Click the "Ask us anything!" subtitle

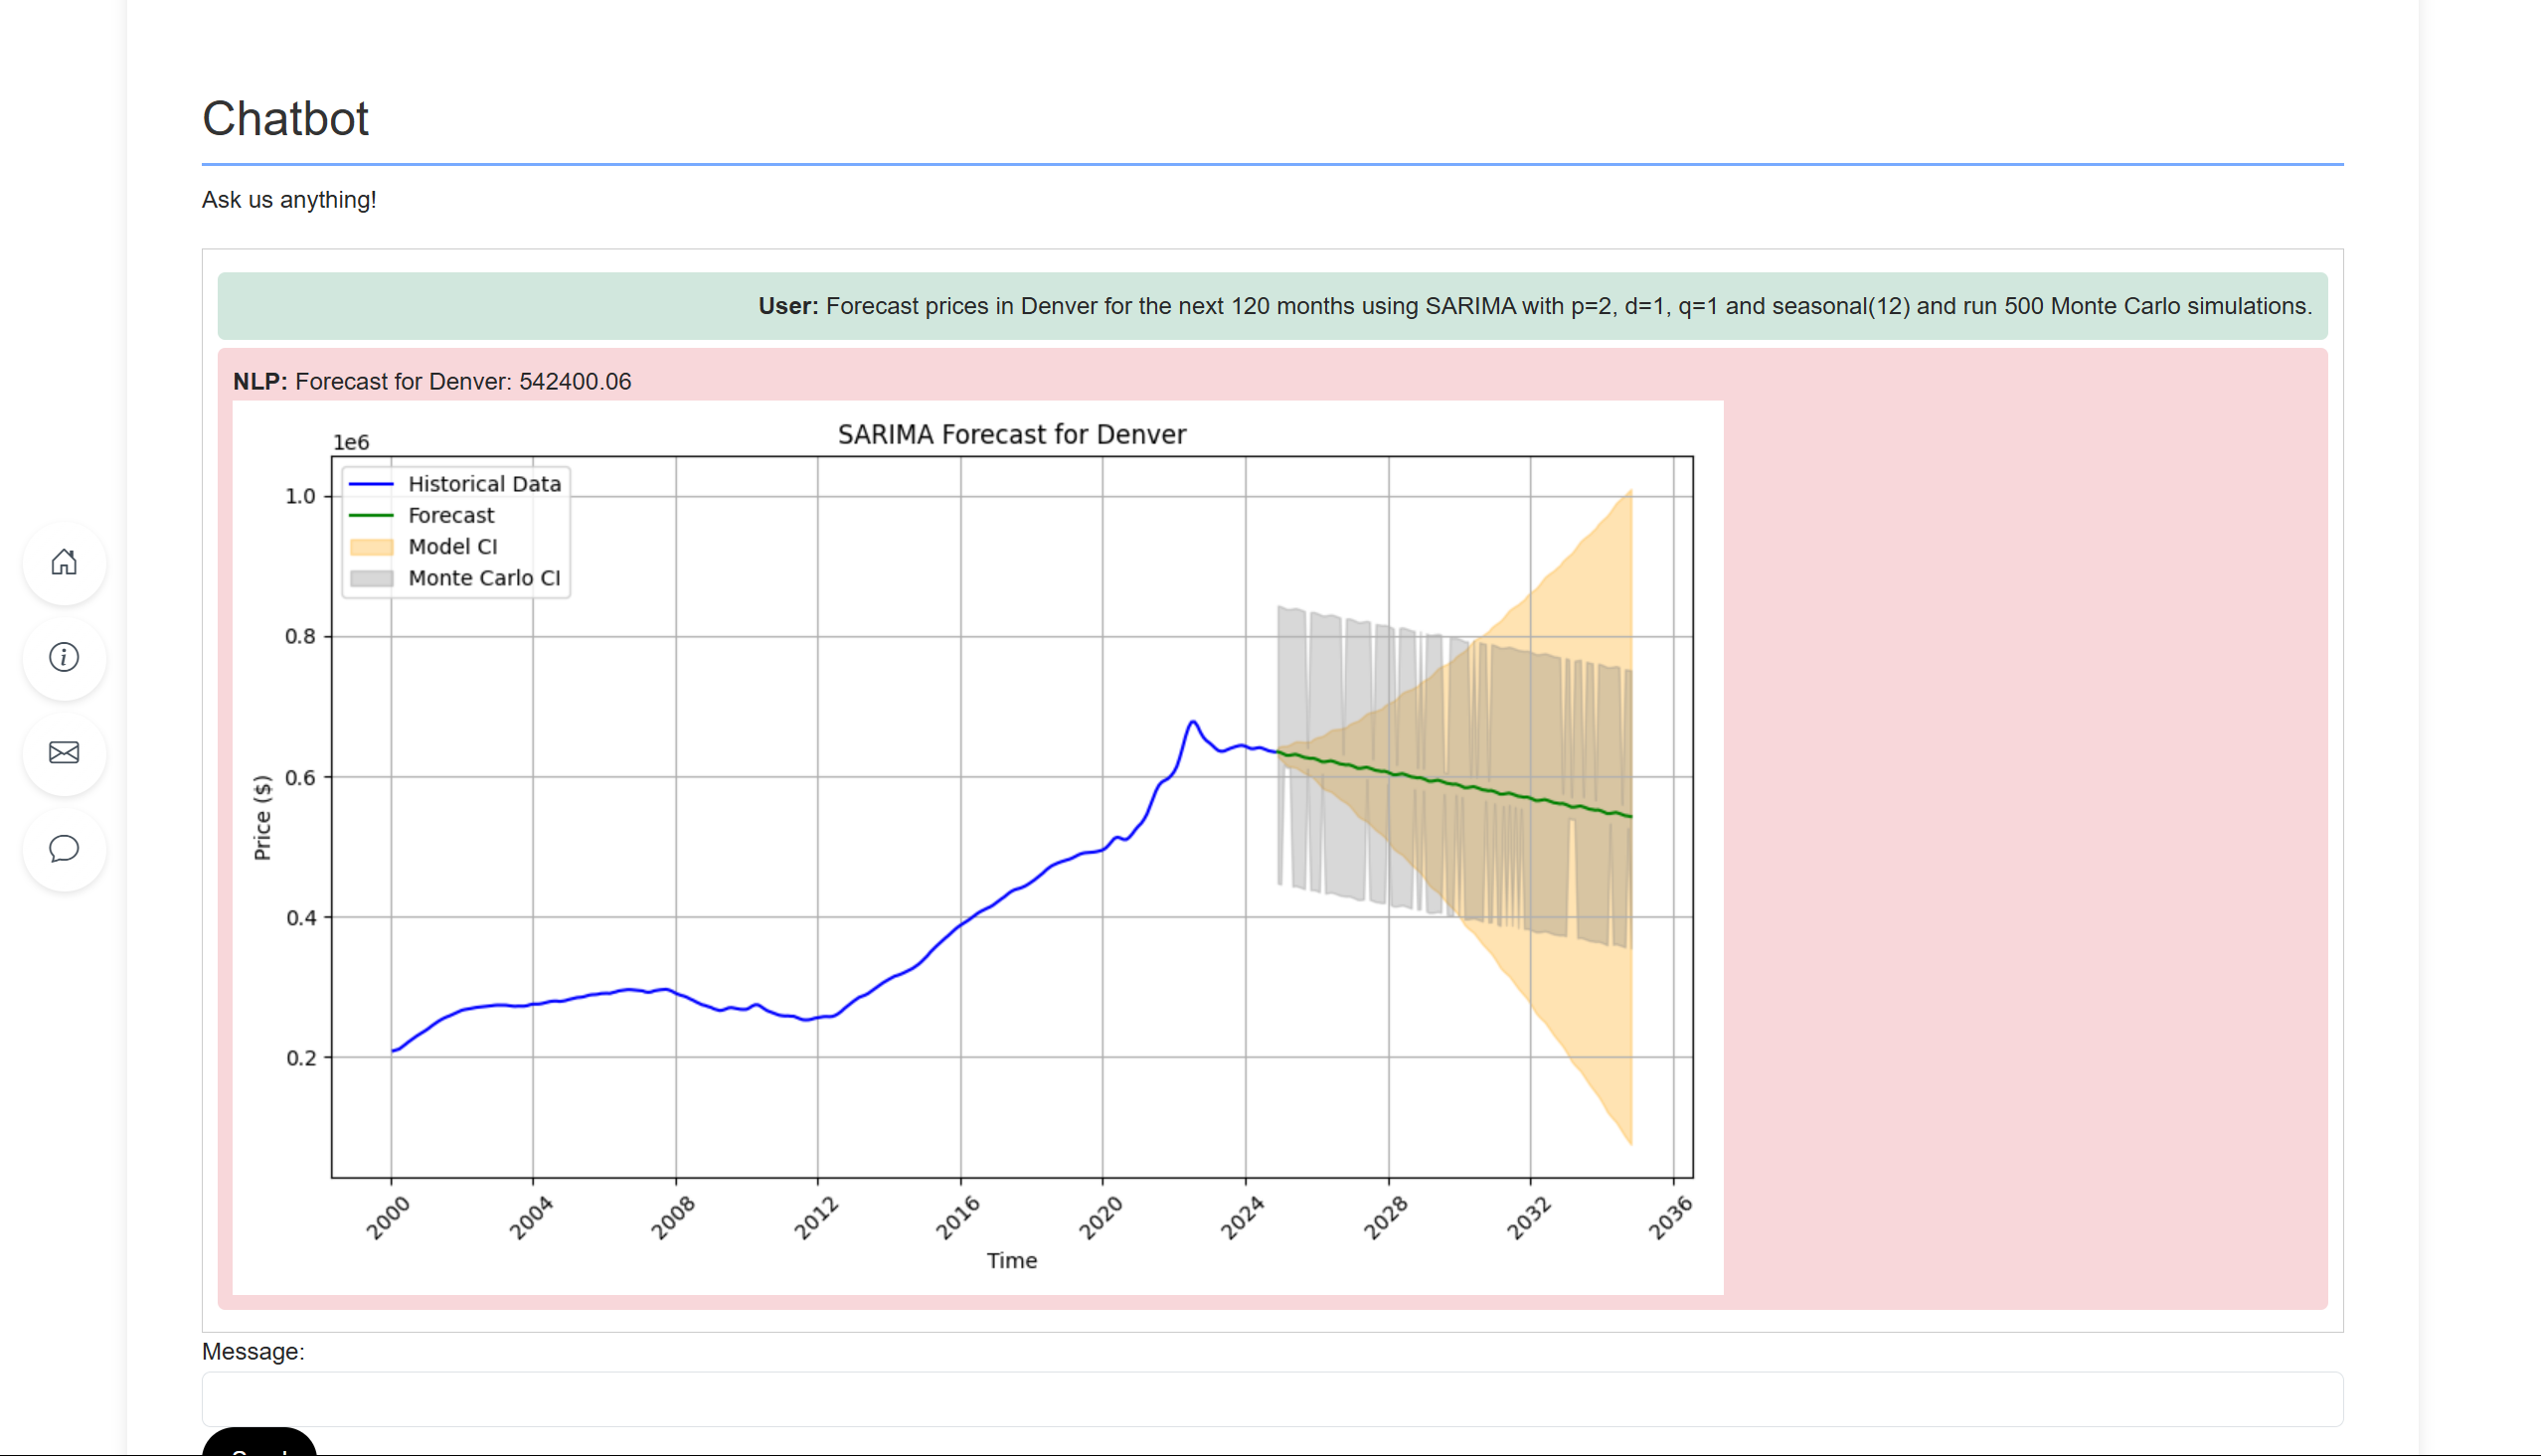pyautogui.click(x=289, y=200)
